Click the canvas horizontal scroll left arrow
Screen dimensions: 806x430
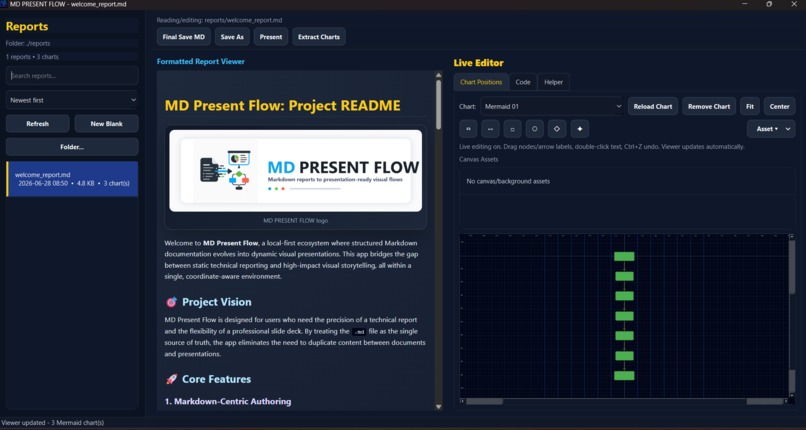click(462, 401)
